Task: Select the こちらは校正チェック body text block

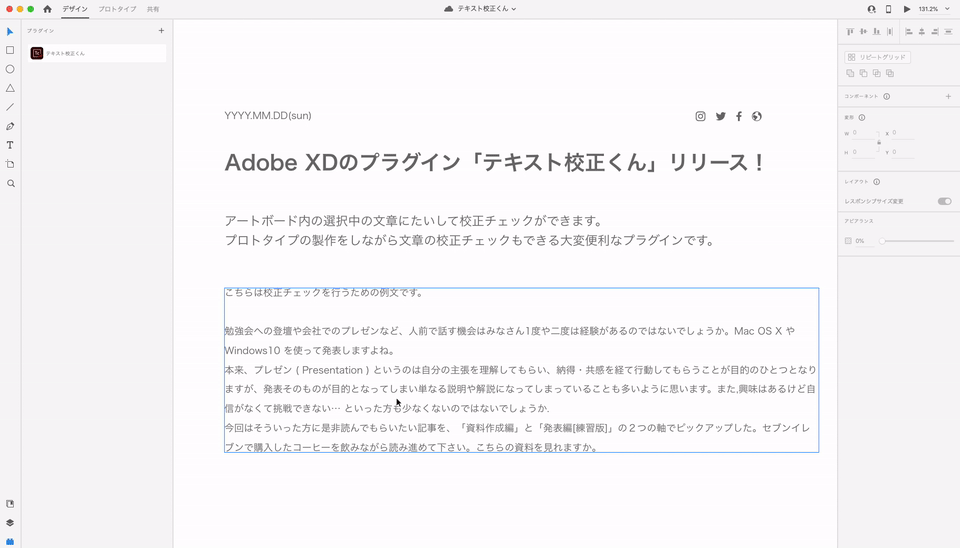Action: tap(522, 370)
